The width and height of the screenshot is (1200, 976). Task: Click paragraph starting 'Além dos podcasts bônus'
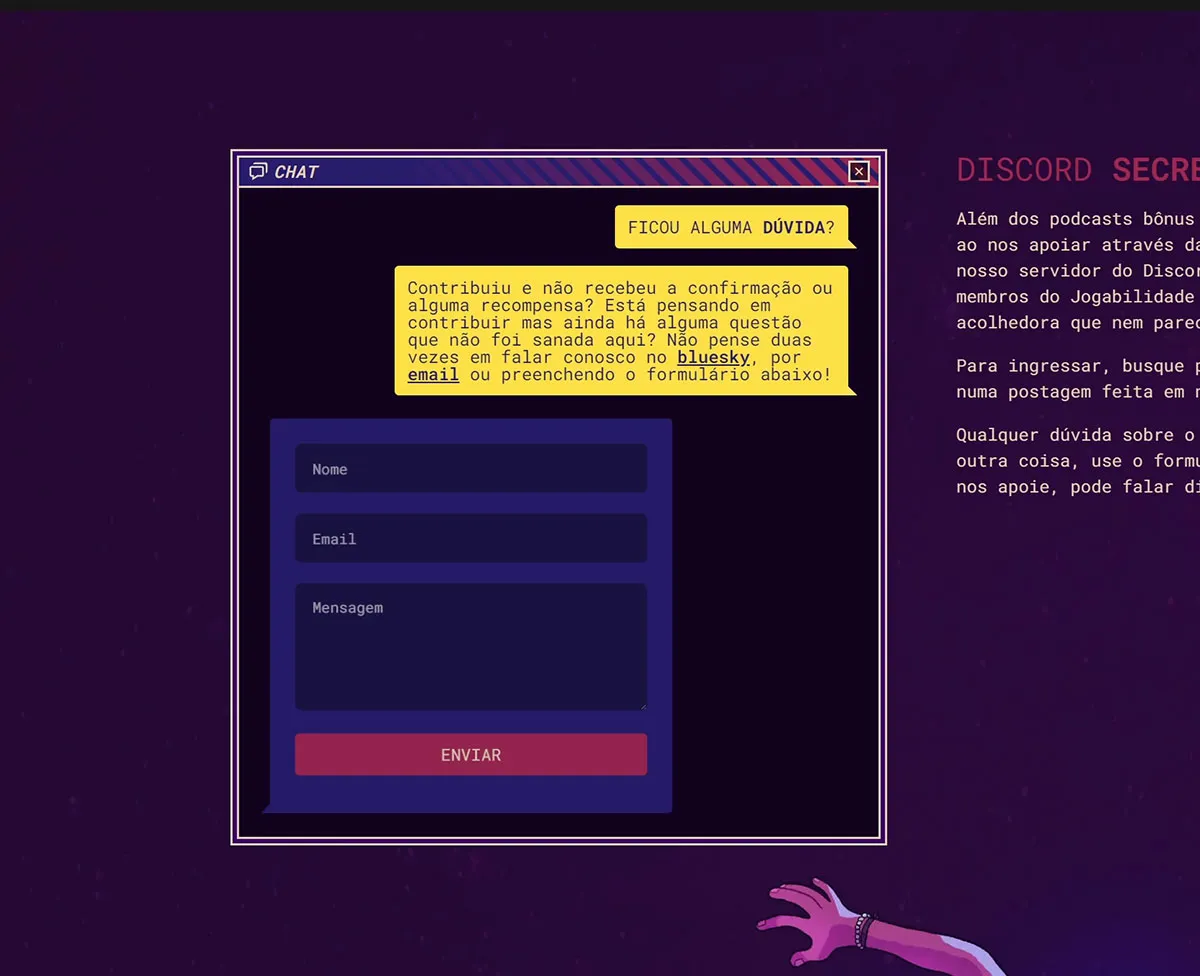click(1078, 270)
